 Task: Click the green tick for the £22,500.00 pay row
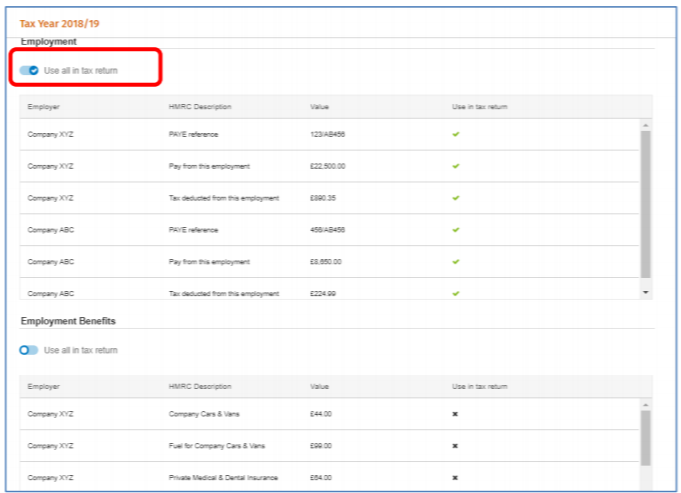coord(456,166)
